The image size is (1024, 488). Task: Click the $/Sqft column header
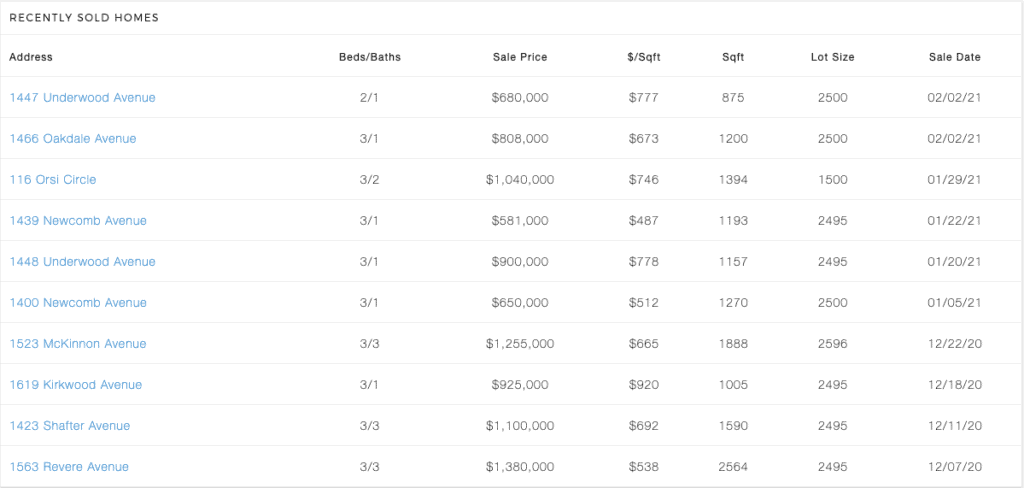[x=644, y=57]
